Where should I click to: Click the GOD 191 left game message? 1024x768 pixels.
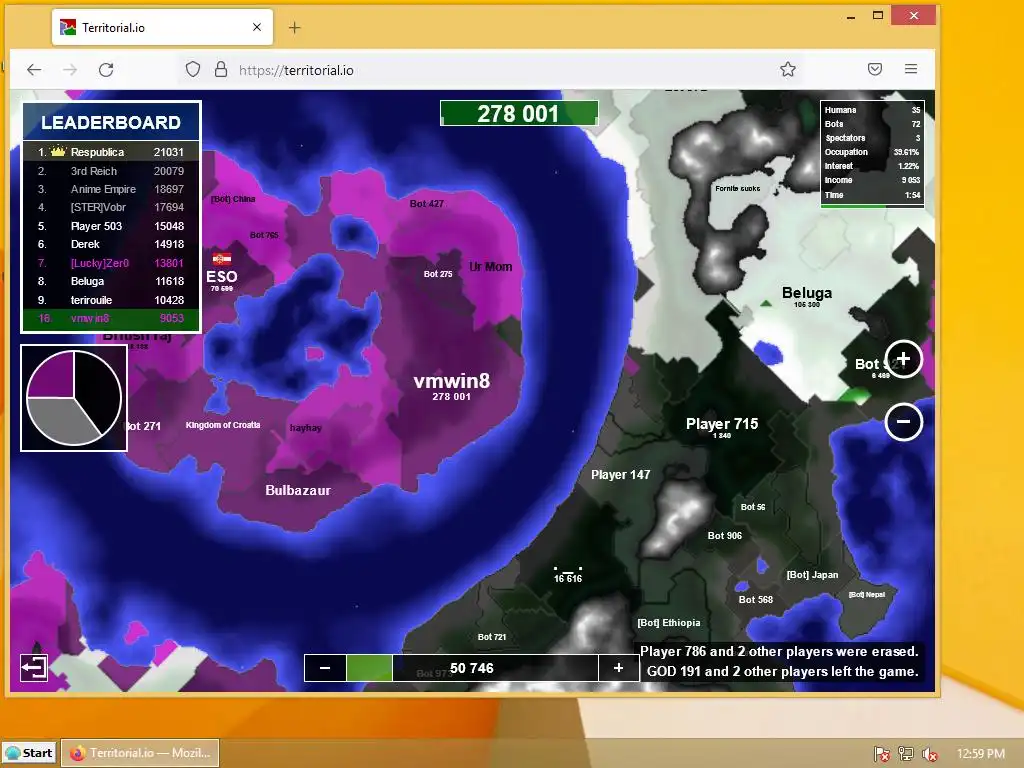[x=782, y=671]
